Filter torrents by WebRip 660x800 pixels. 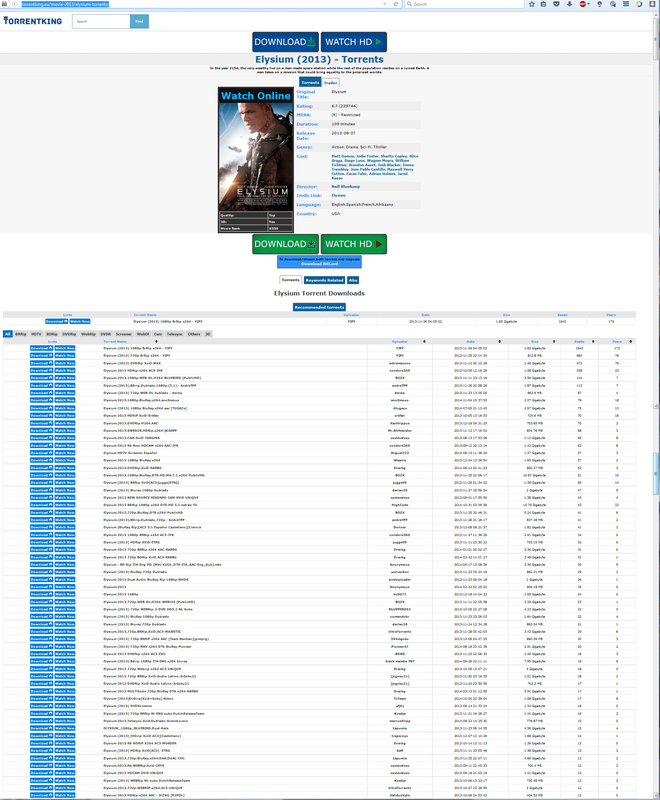pyautogui.click(x=88, y=334)
